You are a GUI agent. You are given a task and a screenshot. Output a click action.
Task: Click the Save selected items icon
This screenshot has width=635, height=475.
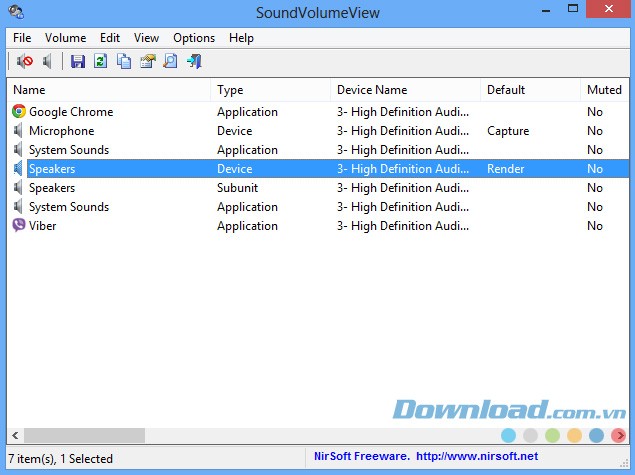point(78,62)
